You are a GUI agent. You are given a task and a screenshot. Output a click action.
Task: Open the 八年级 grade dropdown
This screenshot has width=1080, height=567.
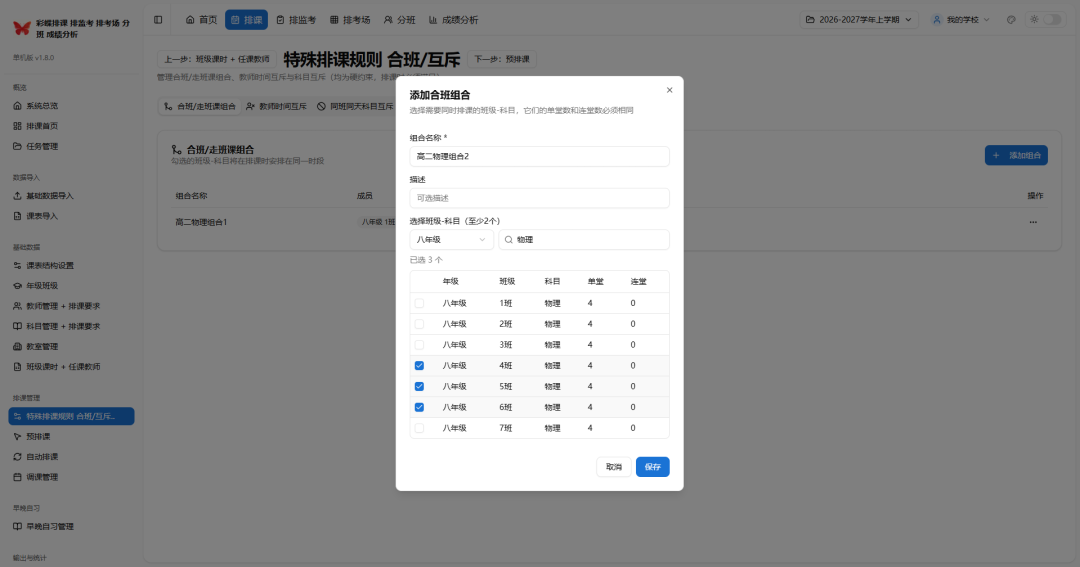point(451,240)
